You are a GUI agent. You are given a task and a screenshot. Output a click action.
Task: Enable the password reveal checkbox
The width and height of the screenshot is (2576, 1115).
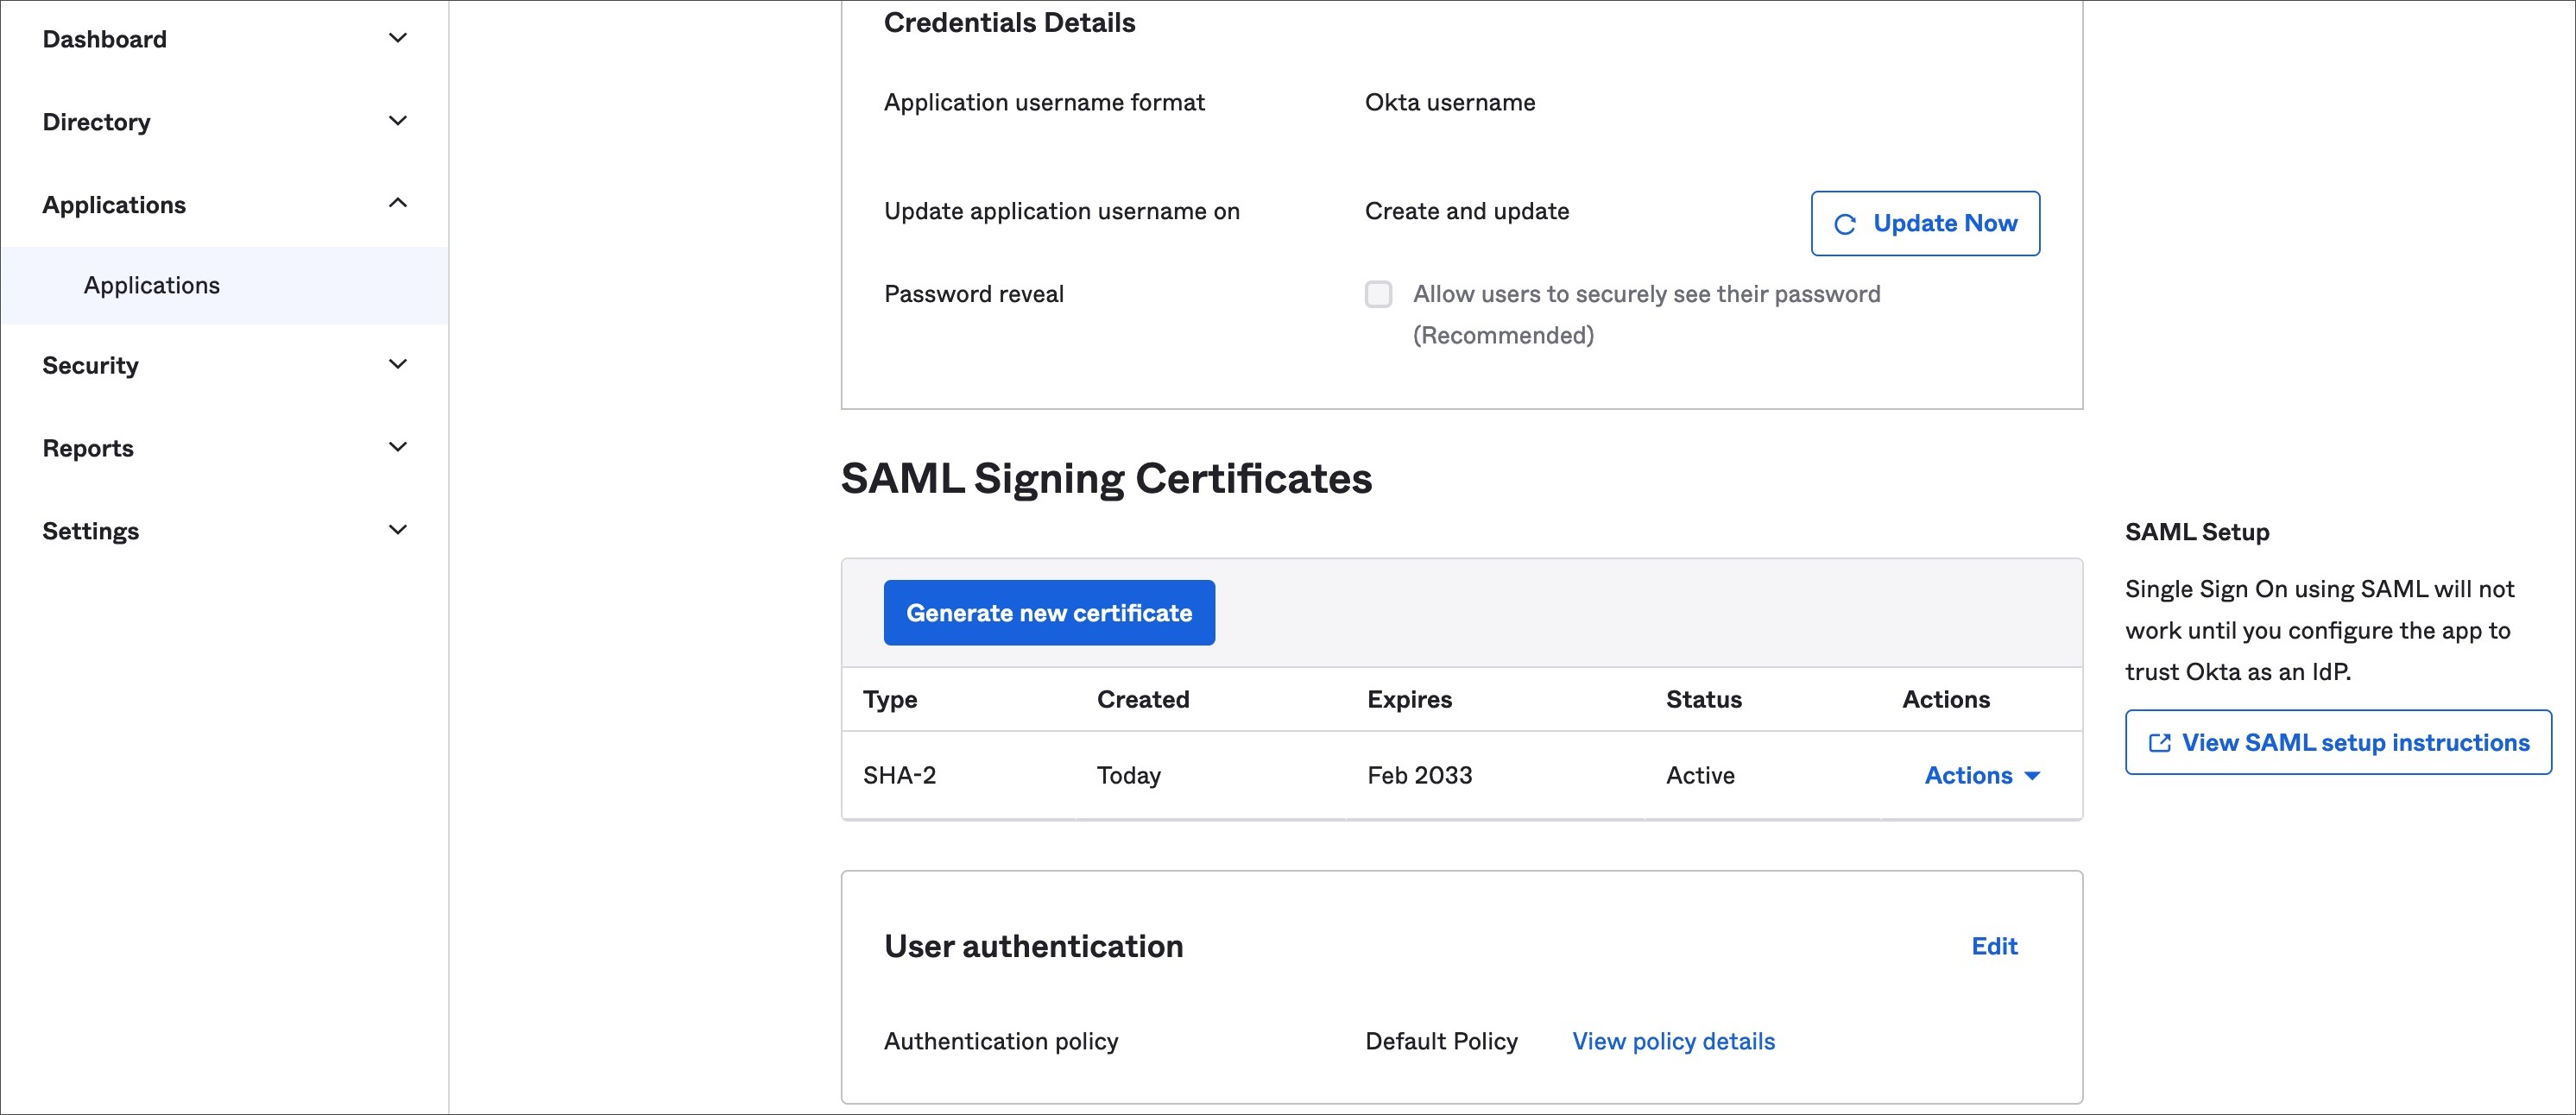[1378, 294]
